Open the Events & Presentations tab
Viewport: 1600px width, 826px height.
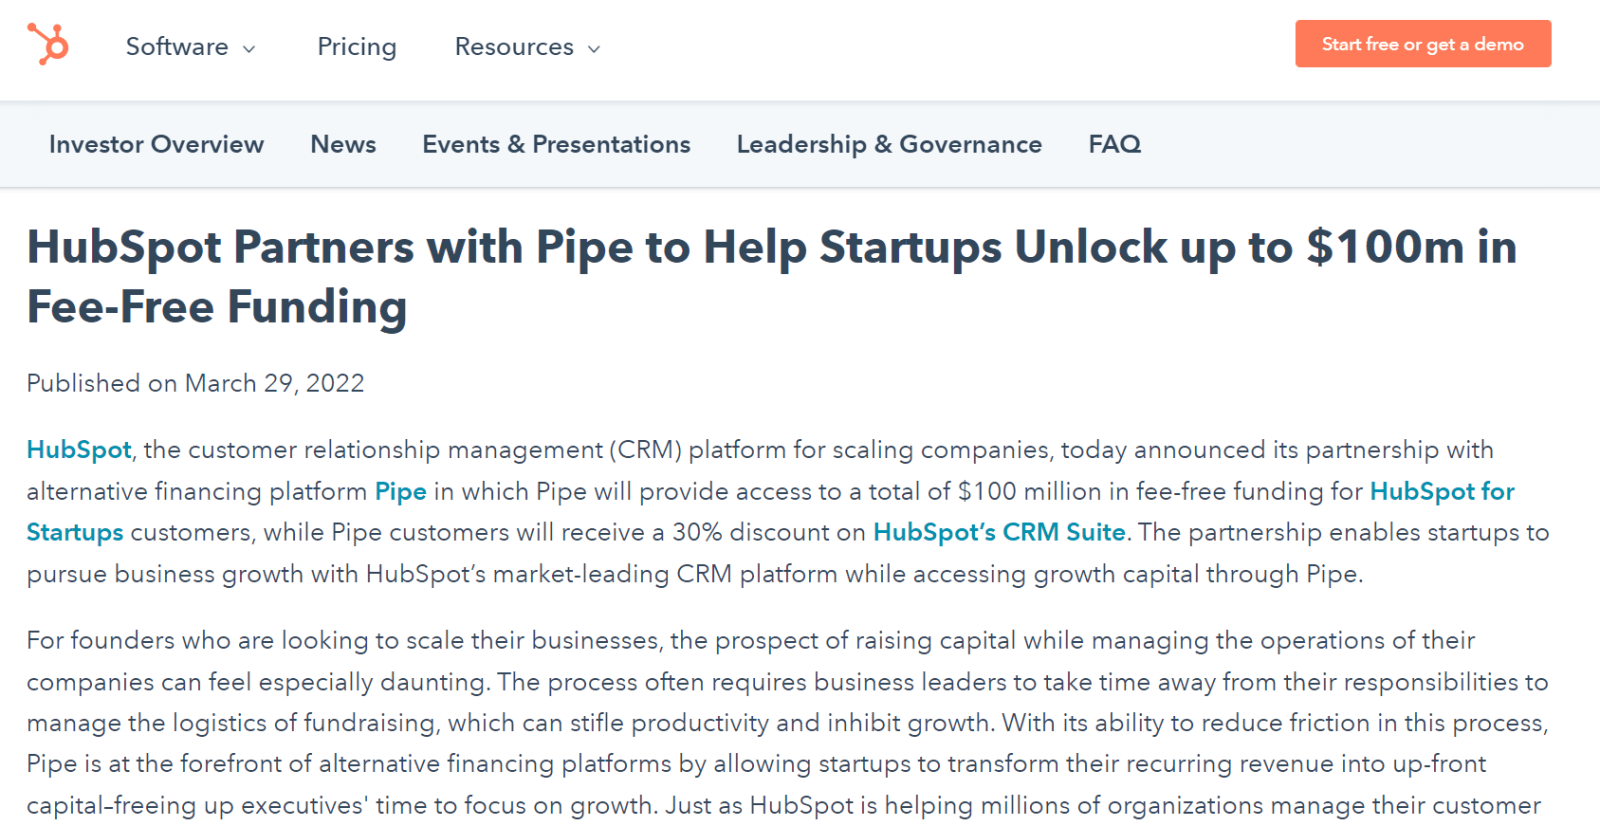pyautogui.click(x=556, y=144)
